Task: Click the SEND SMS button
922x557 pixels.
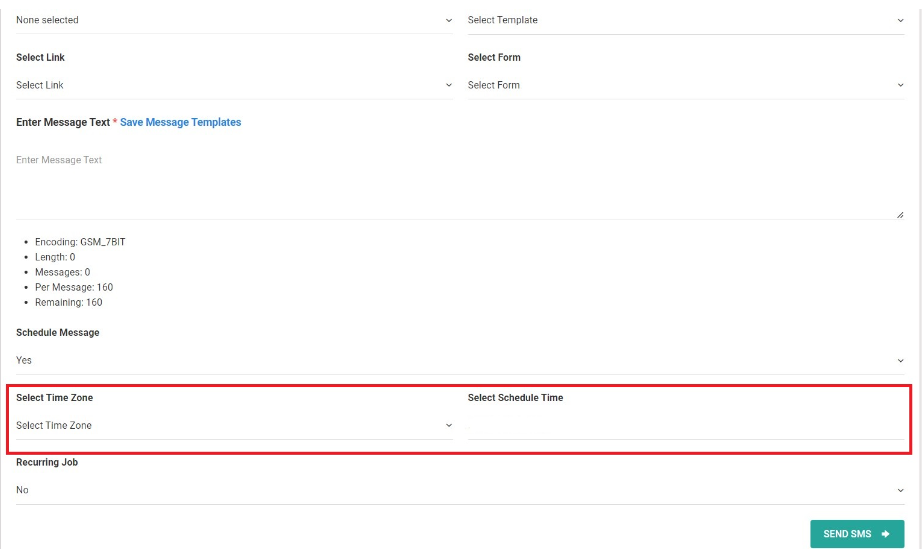Action: coord(857,534)
